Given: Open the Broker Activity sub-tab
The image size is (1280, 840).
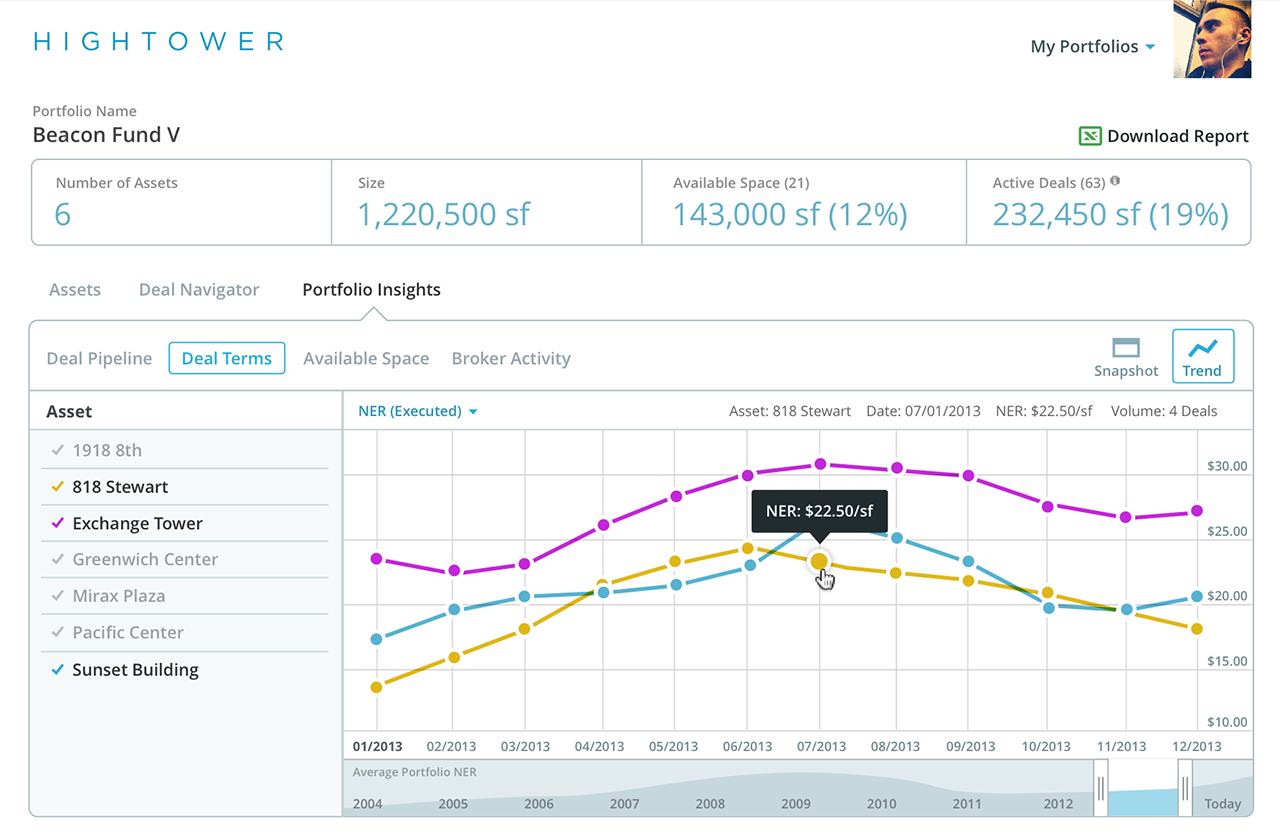Looking at the screenshot, I should coord(511,358).
